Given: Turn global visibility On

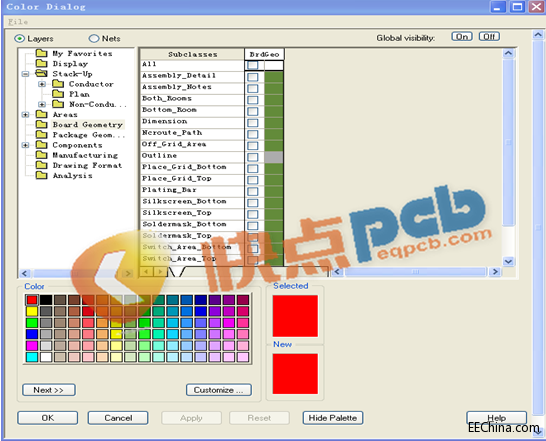Looking at the screenshot, I should tap(462, 37).
